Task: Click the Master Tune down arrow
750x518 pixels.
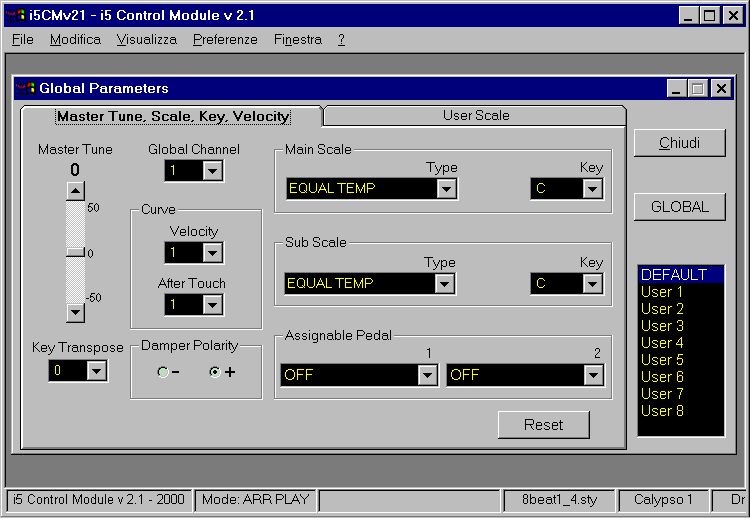Action: point(75,312)
